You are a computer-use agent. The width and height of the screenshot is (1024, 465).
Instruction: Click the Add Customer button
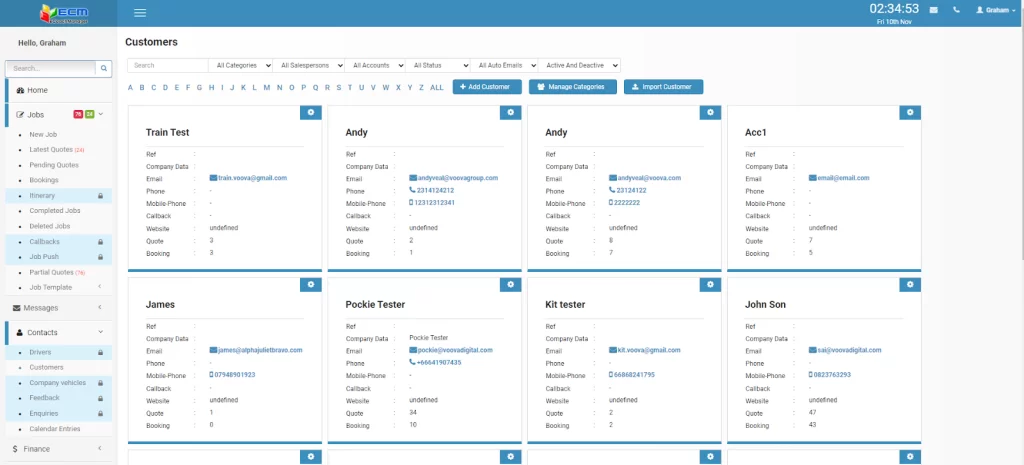pos(486,87)
